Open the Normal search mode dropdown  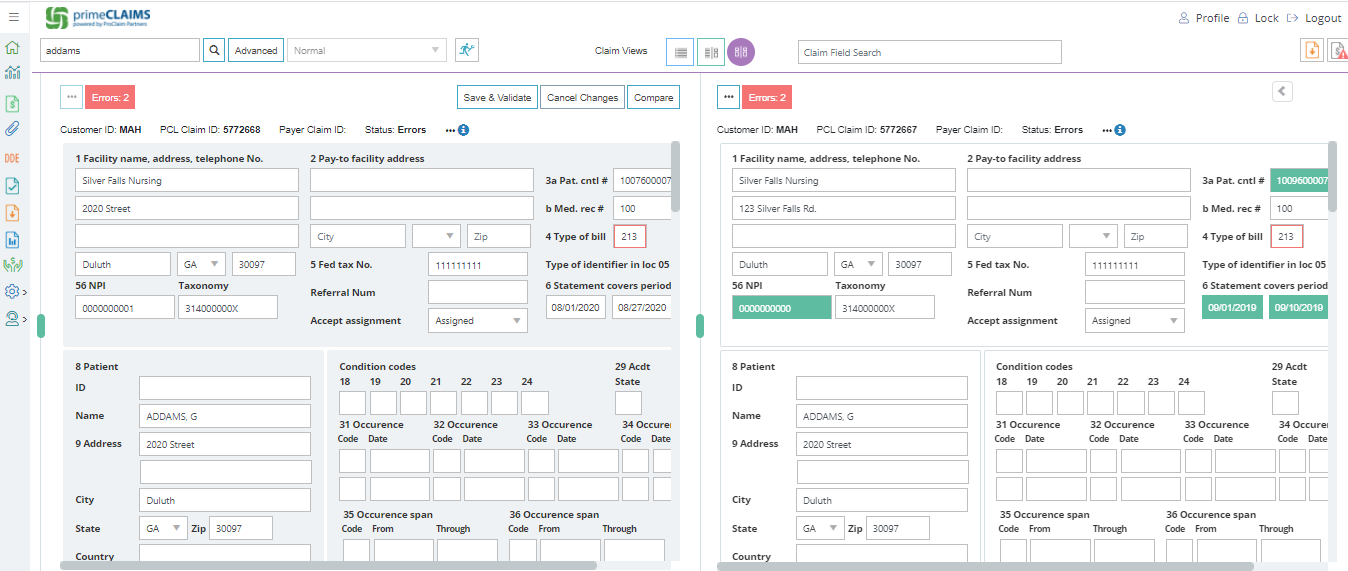pyautogui.click(x=367, y=51)
